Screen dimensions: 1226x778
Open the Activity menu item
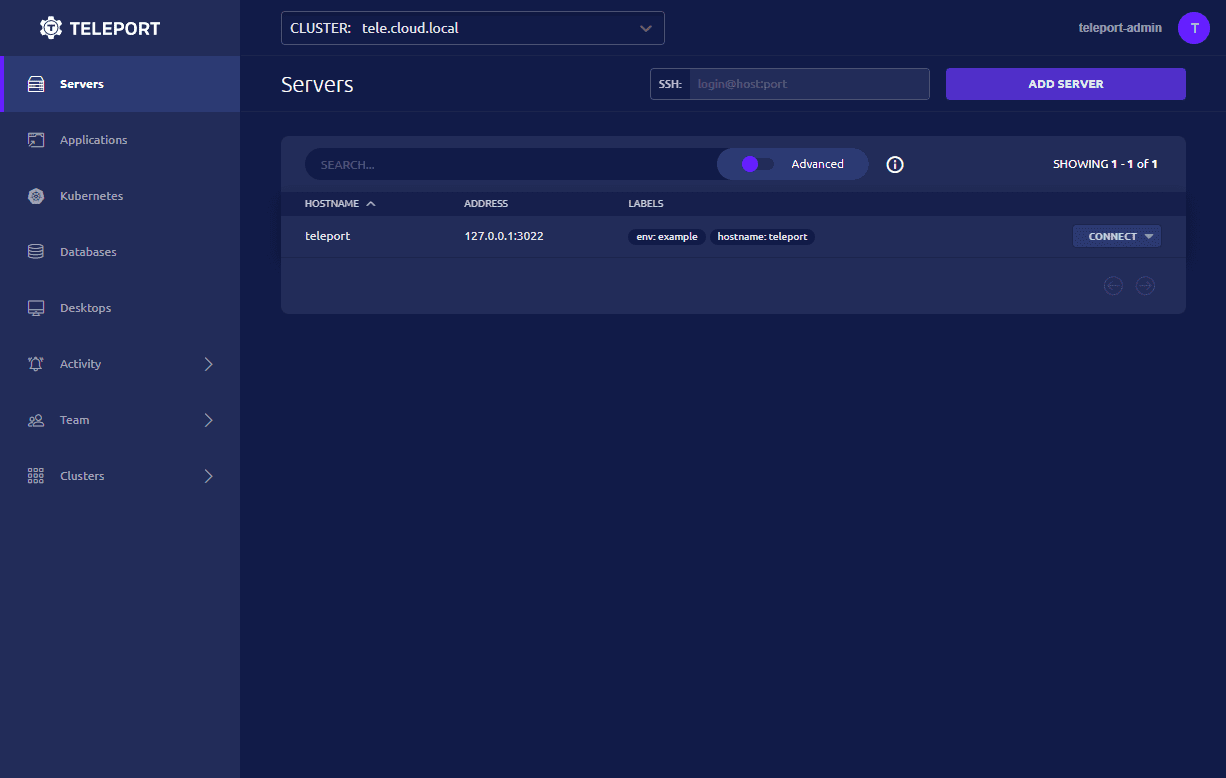coord(120,364)
